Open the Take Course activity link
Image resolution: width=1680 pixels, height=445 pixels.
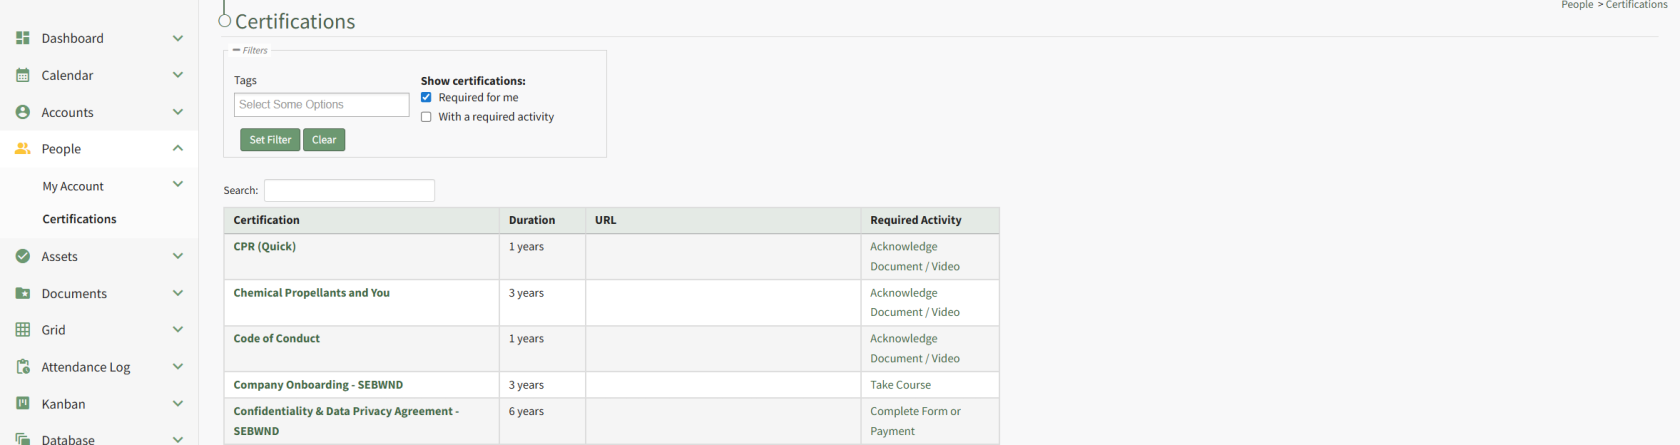(x=900, y=385)
